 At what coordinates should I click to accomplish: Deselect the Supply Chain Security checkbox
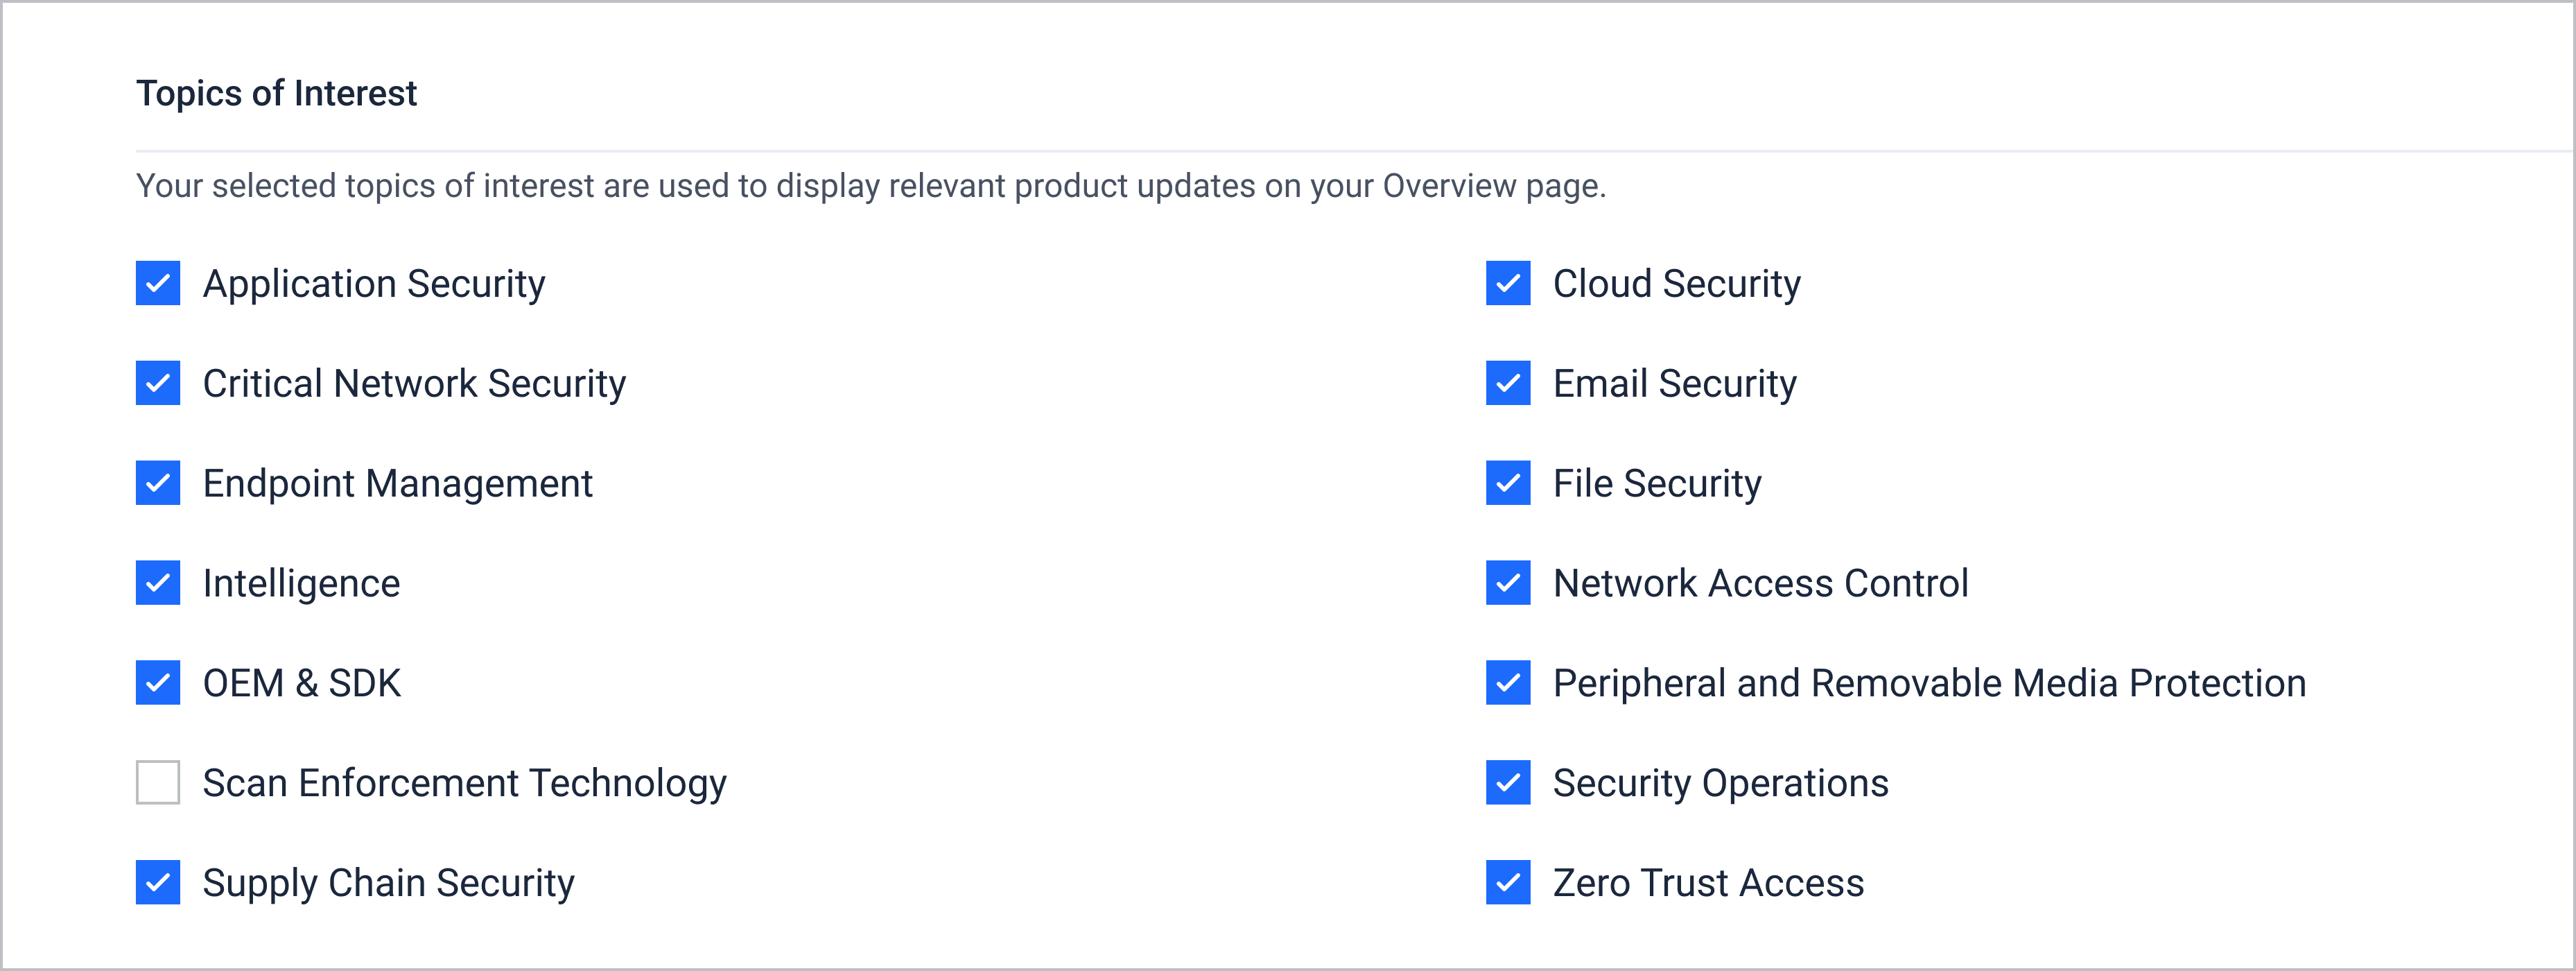click(158, 882)
